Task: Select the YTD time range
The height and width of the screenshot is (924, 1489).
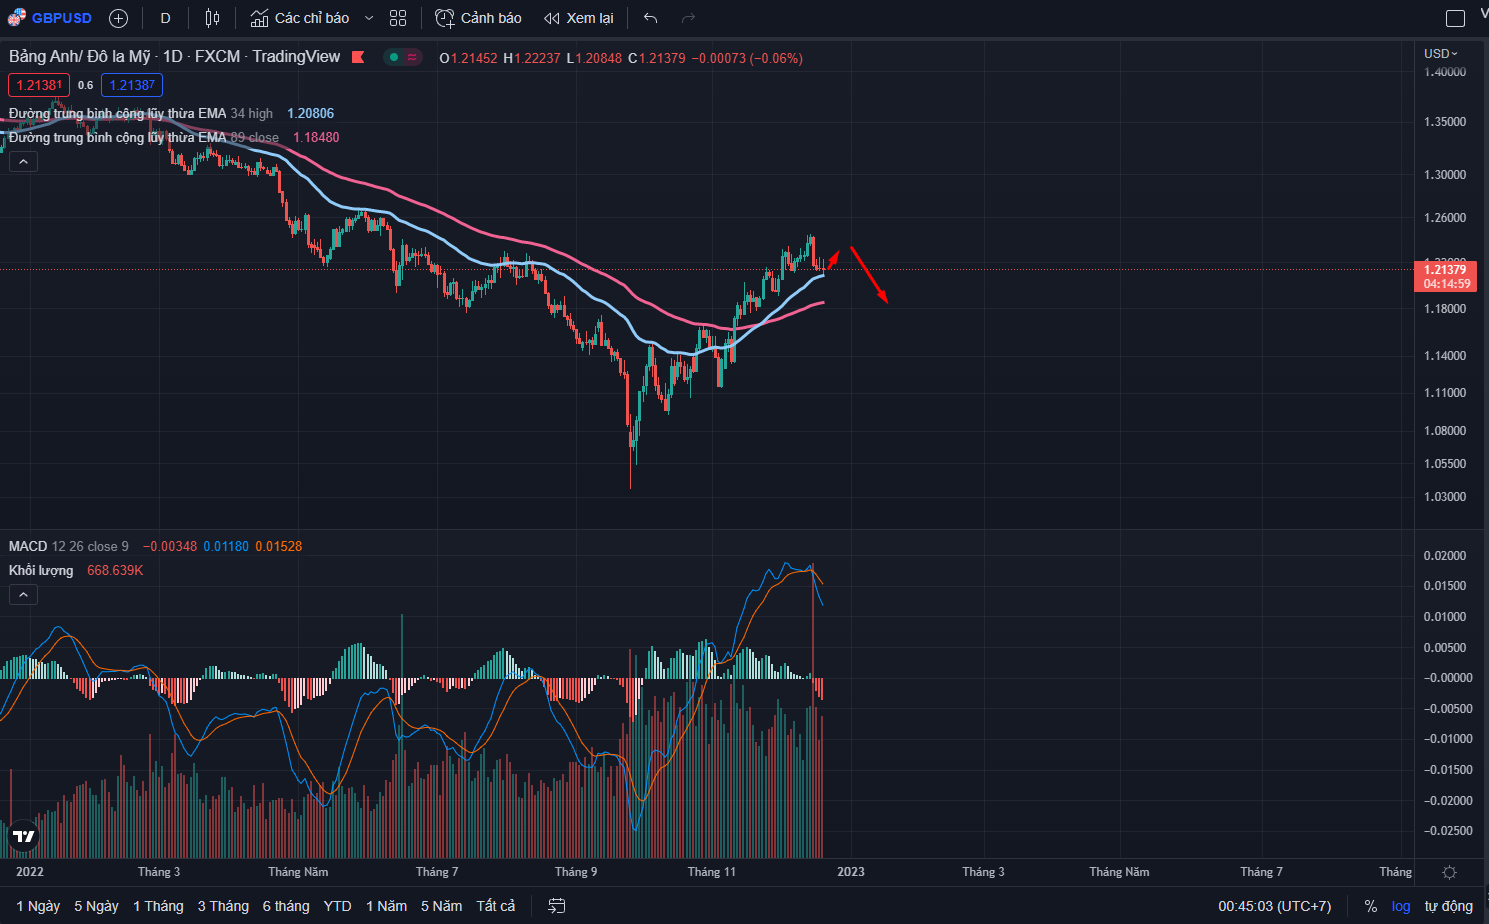Action: [x=337, y=906]
